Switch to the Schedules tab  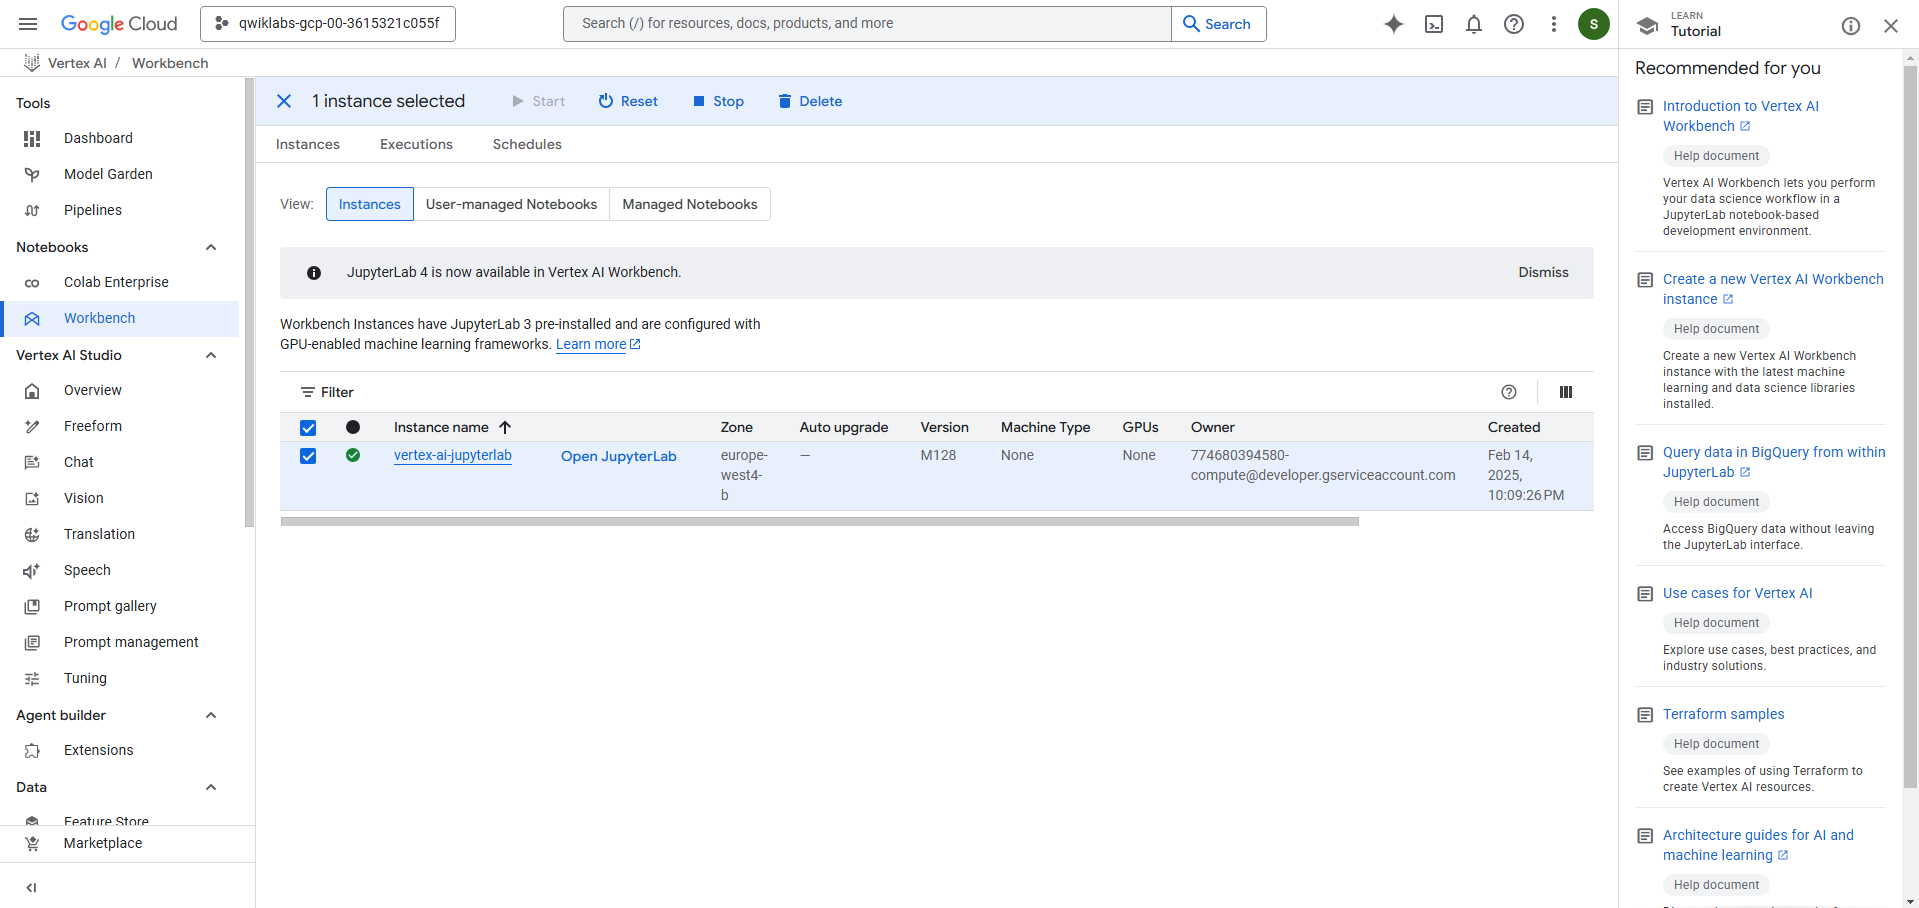[527, 144]
